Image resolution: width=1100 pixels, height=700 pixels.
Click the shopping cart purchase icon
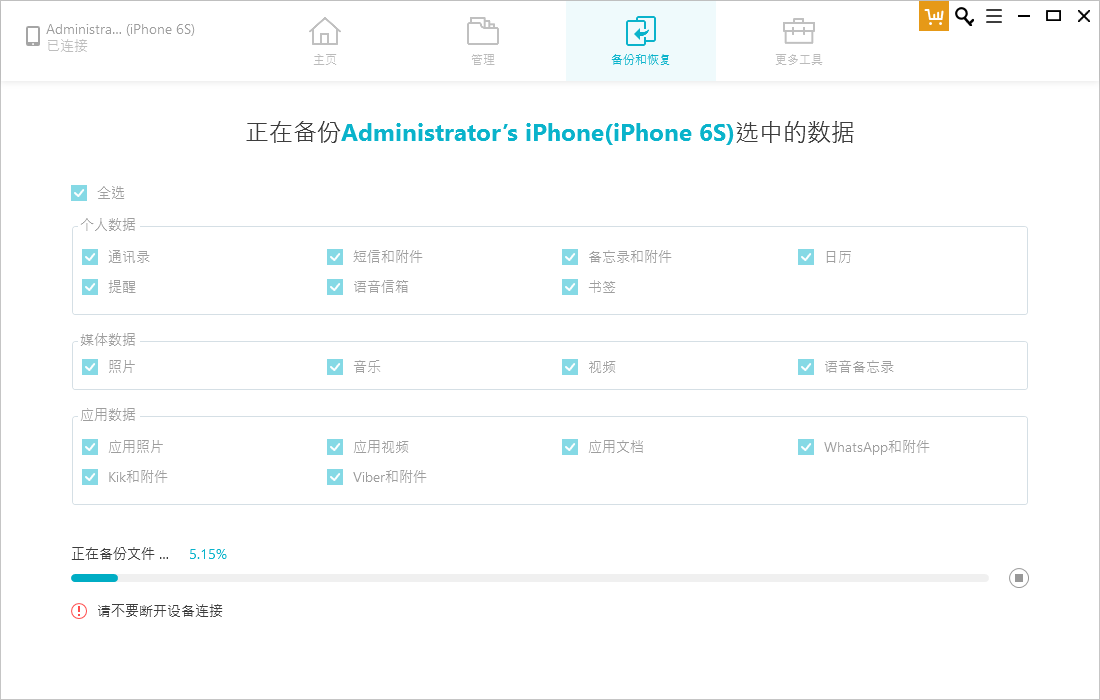tap(933, 16)
